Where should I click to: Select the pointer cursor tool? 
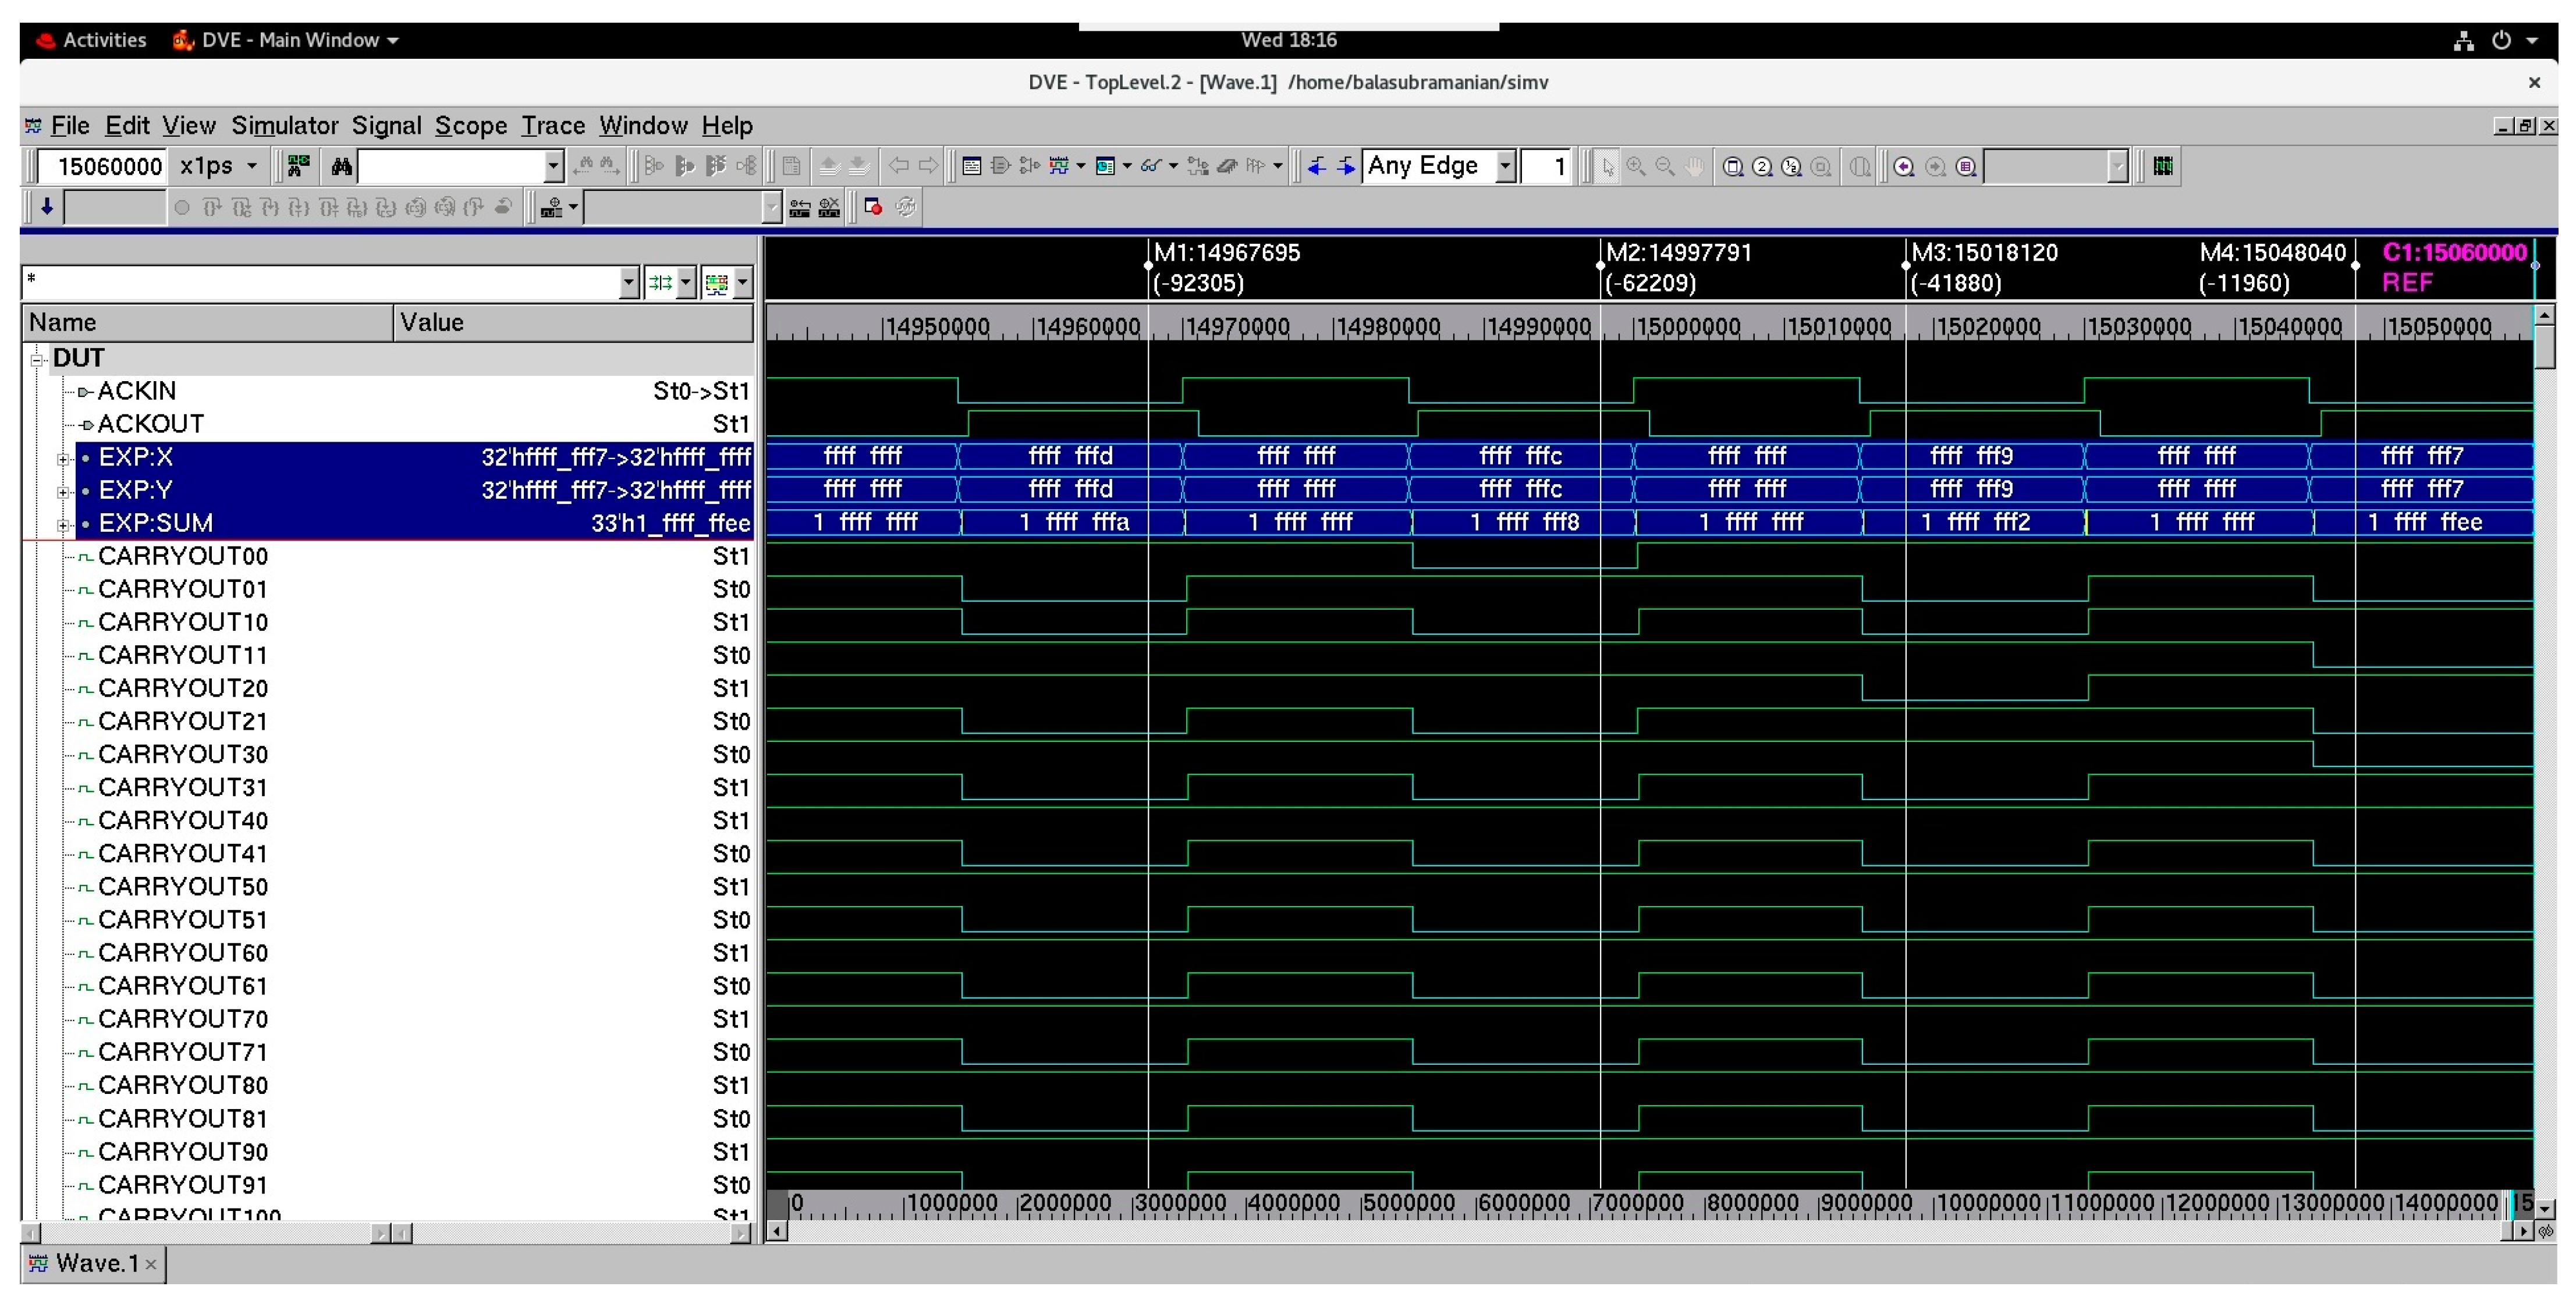1607,166
